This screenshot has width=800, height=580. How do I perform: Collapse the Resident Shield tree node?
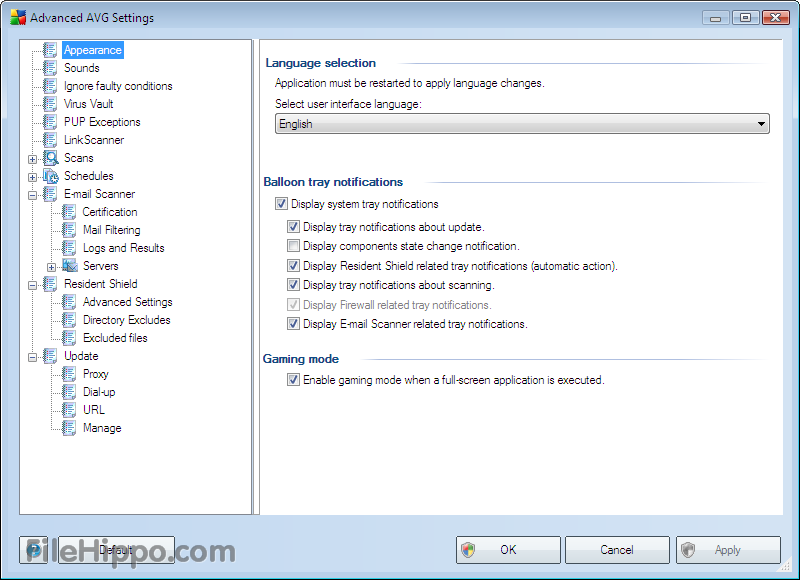[x=33, y=285]
